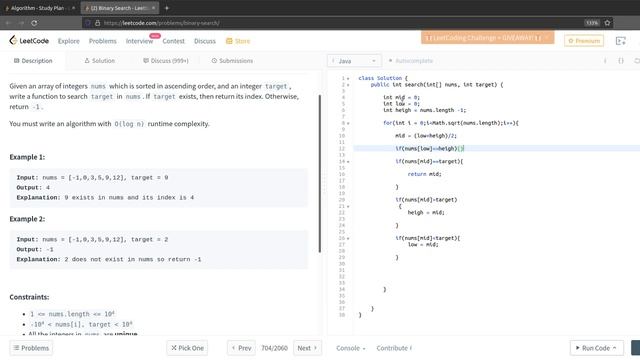Open the Solution tab
Image resolution: width=640 pixels, height=360 pixels.
(x=100, y=61)
